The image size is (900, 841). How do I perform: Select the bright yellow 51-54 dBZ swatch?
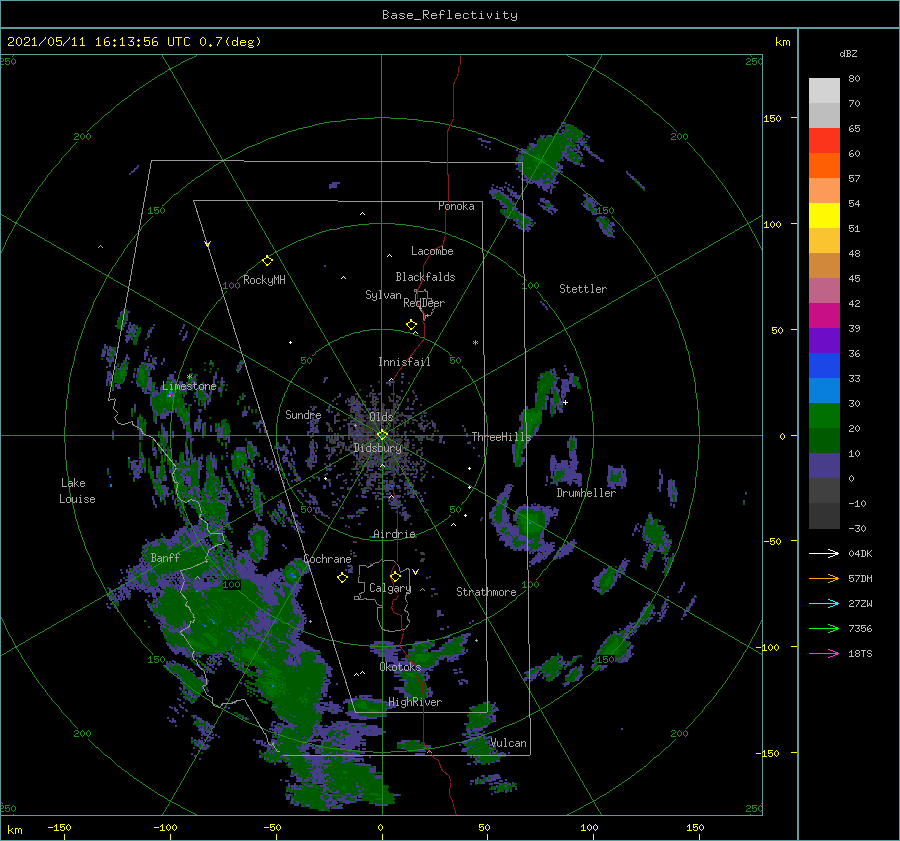click(x=824, y=216)
